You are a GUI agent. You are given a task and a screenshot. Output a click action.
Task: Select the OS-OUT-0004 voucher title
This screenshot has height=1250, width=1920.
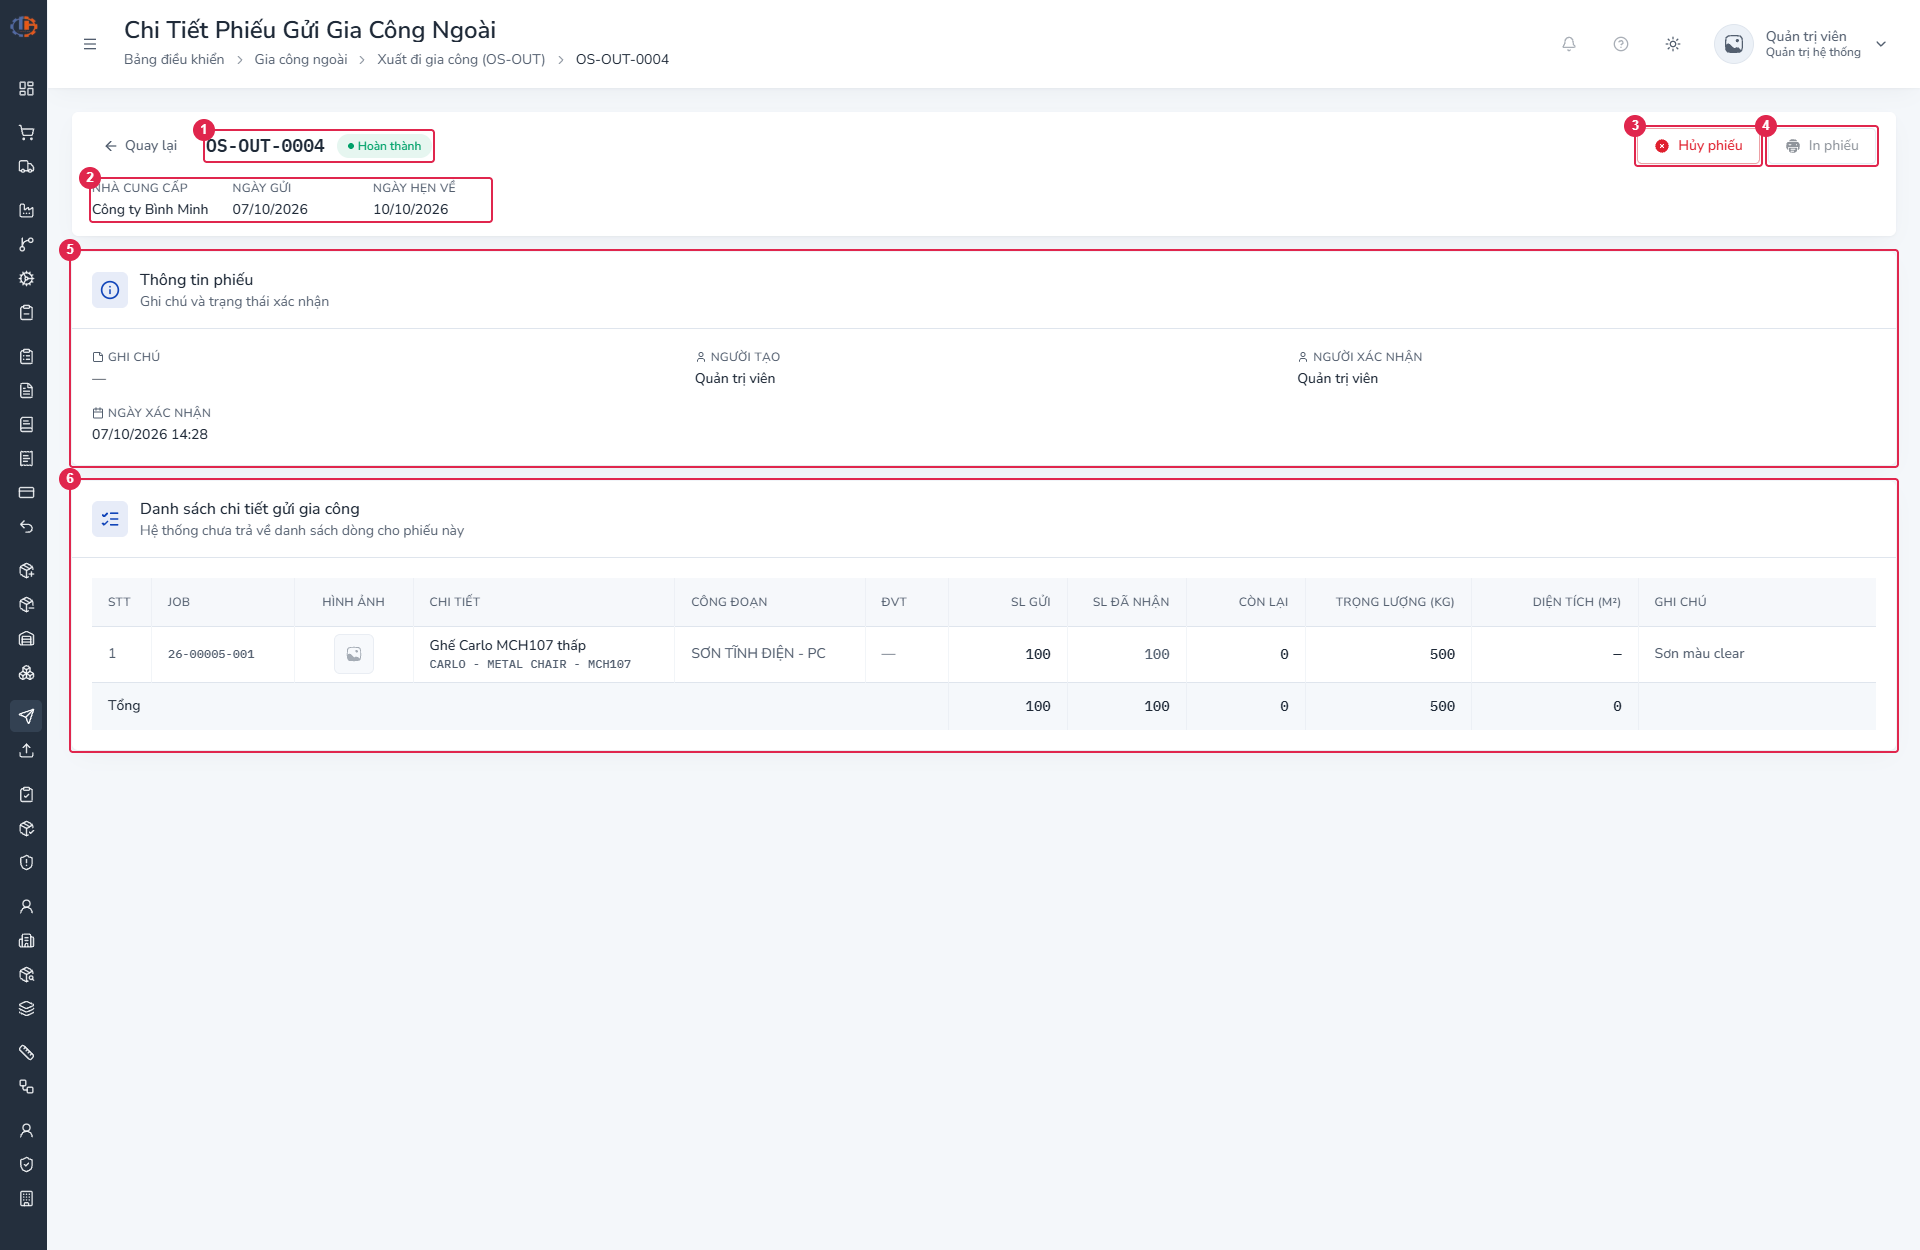265,146
